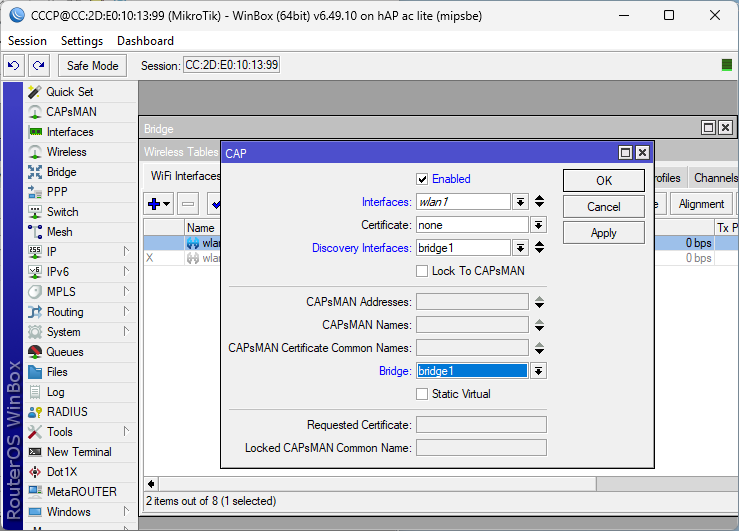Select the wlan1 interface row icon
Image resolution: width=739 pixels, height=531 pixels.
(193, 243)
